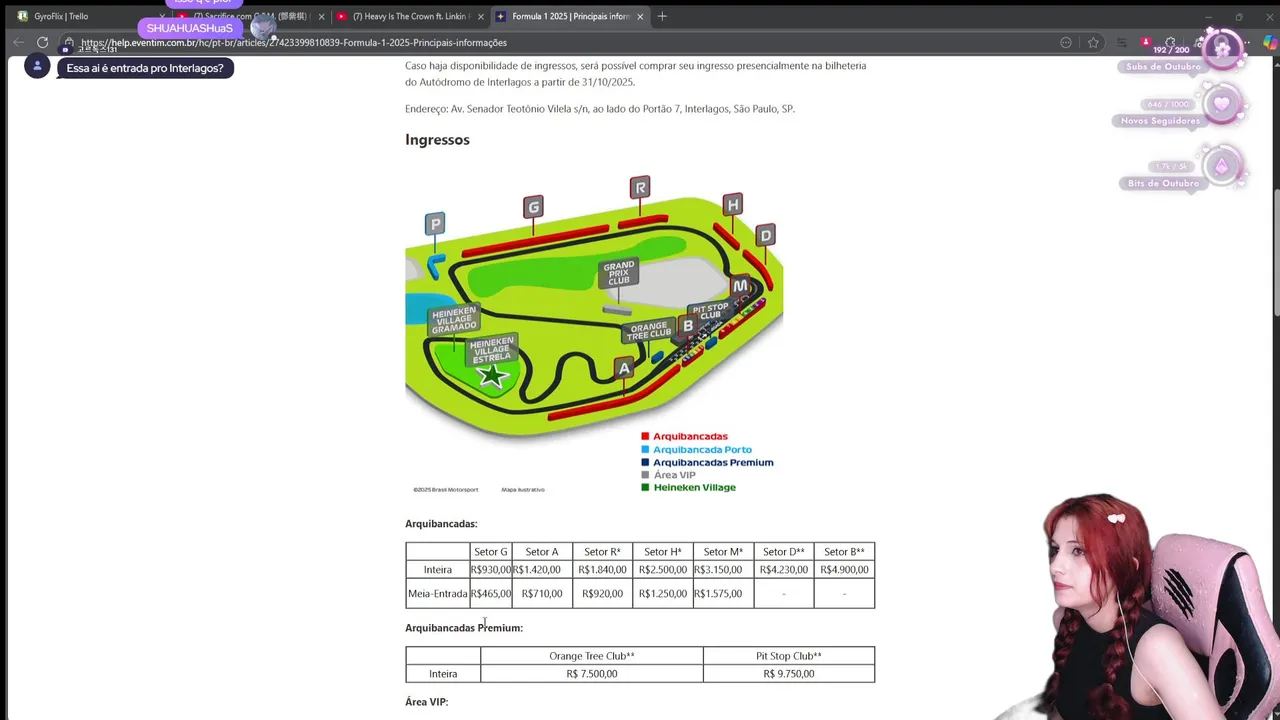Click the green Heineken Village legend swatch

(645, 488)
